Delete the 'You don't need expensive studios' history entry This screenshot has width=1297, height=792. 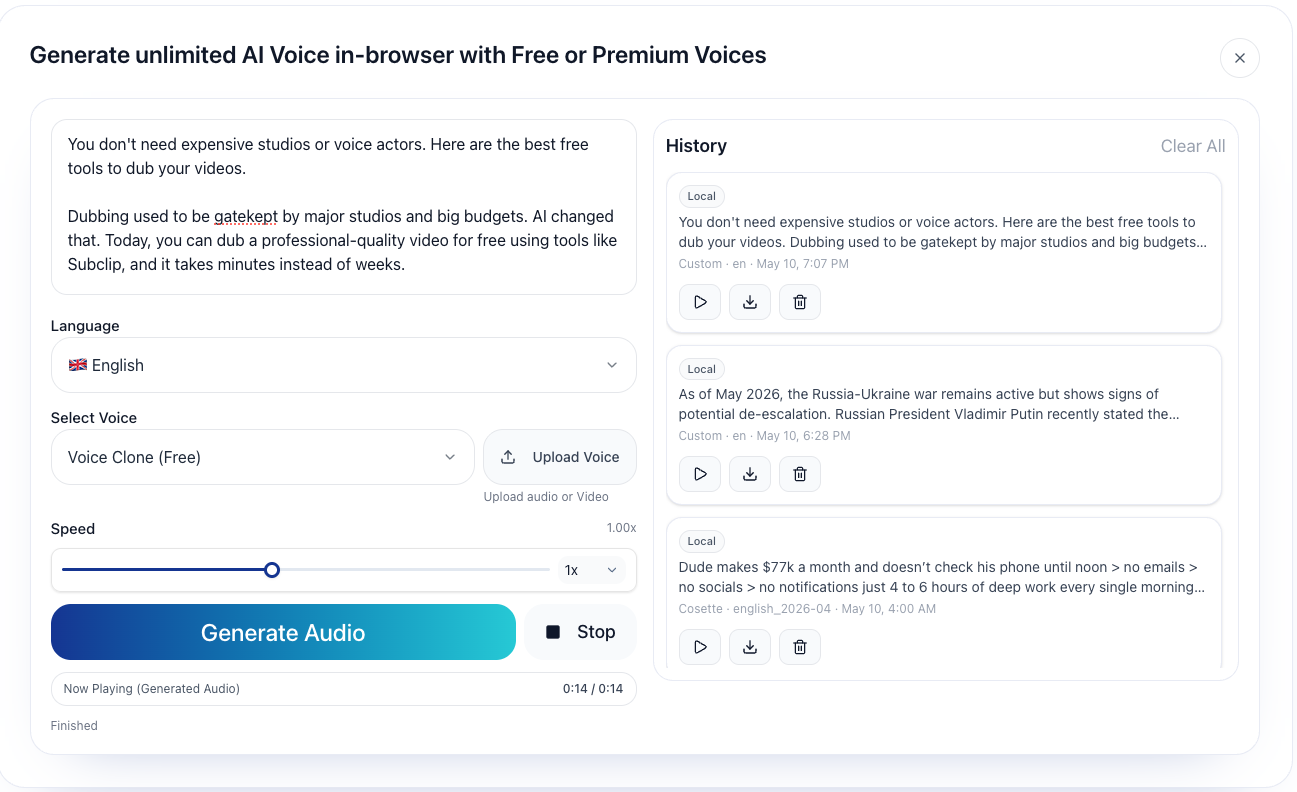tap(800, 302)
